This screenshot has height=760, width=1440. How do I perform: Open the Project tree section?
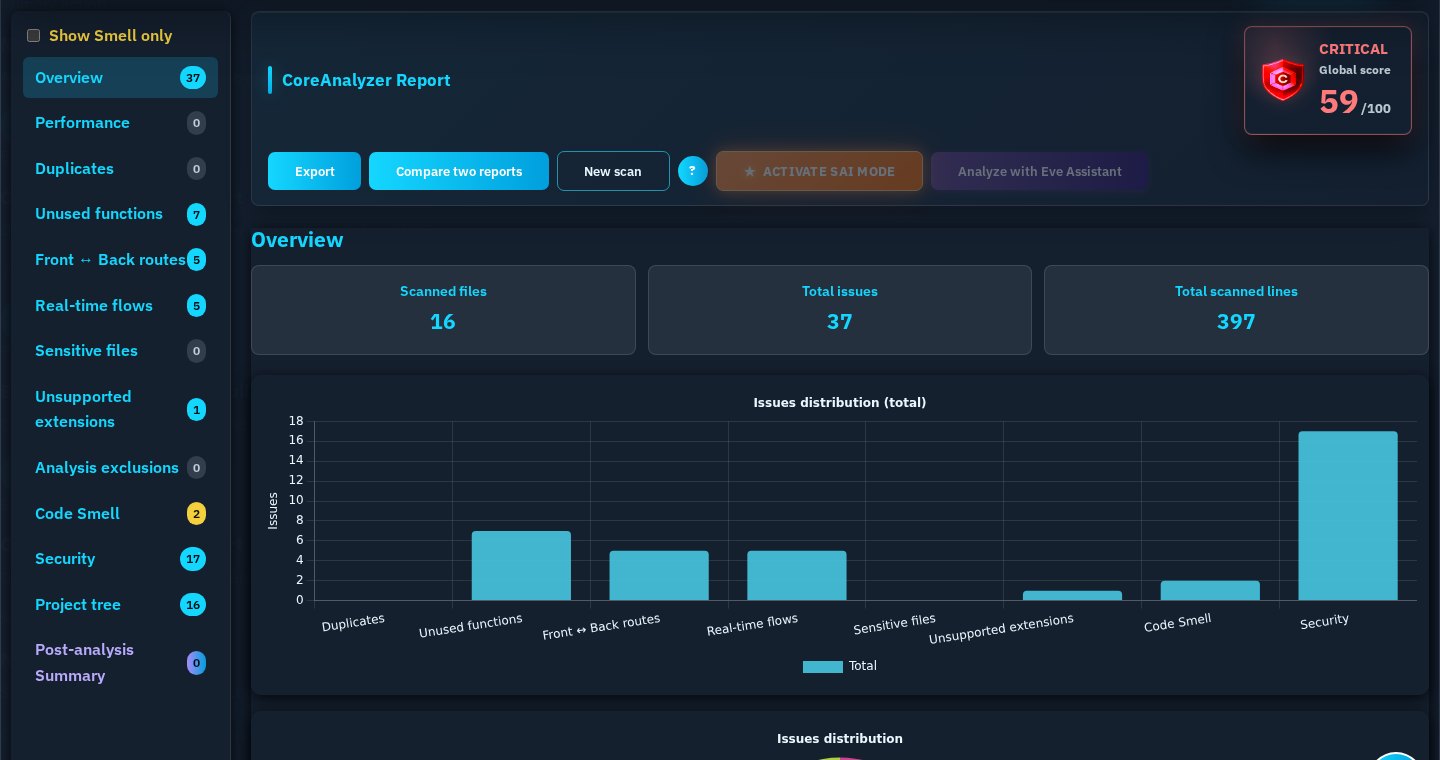point(120,605)
